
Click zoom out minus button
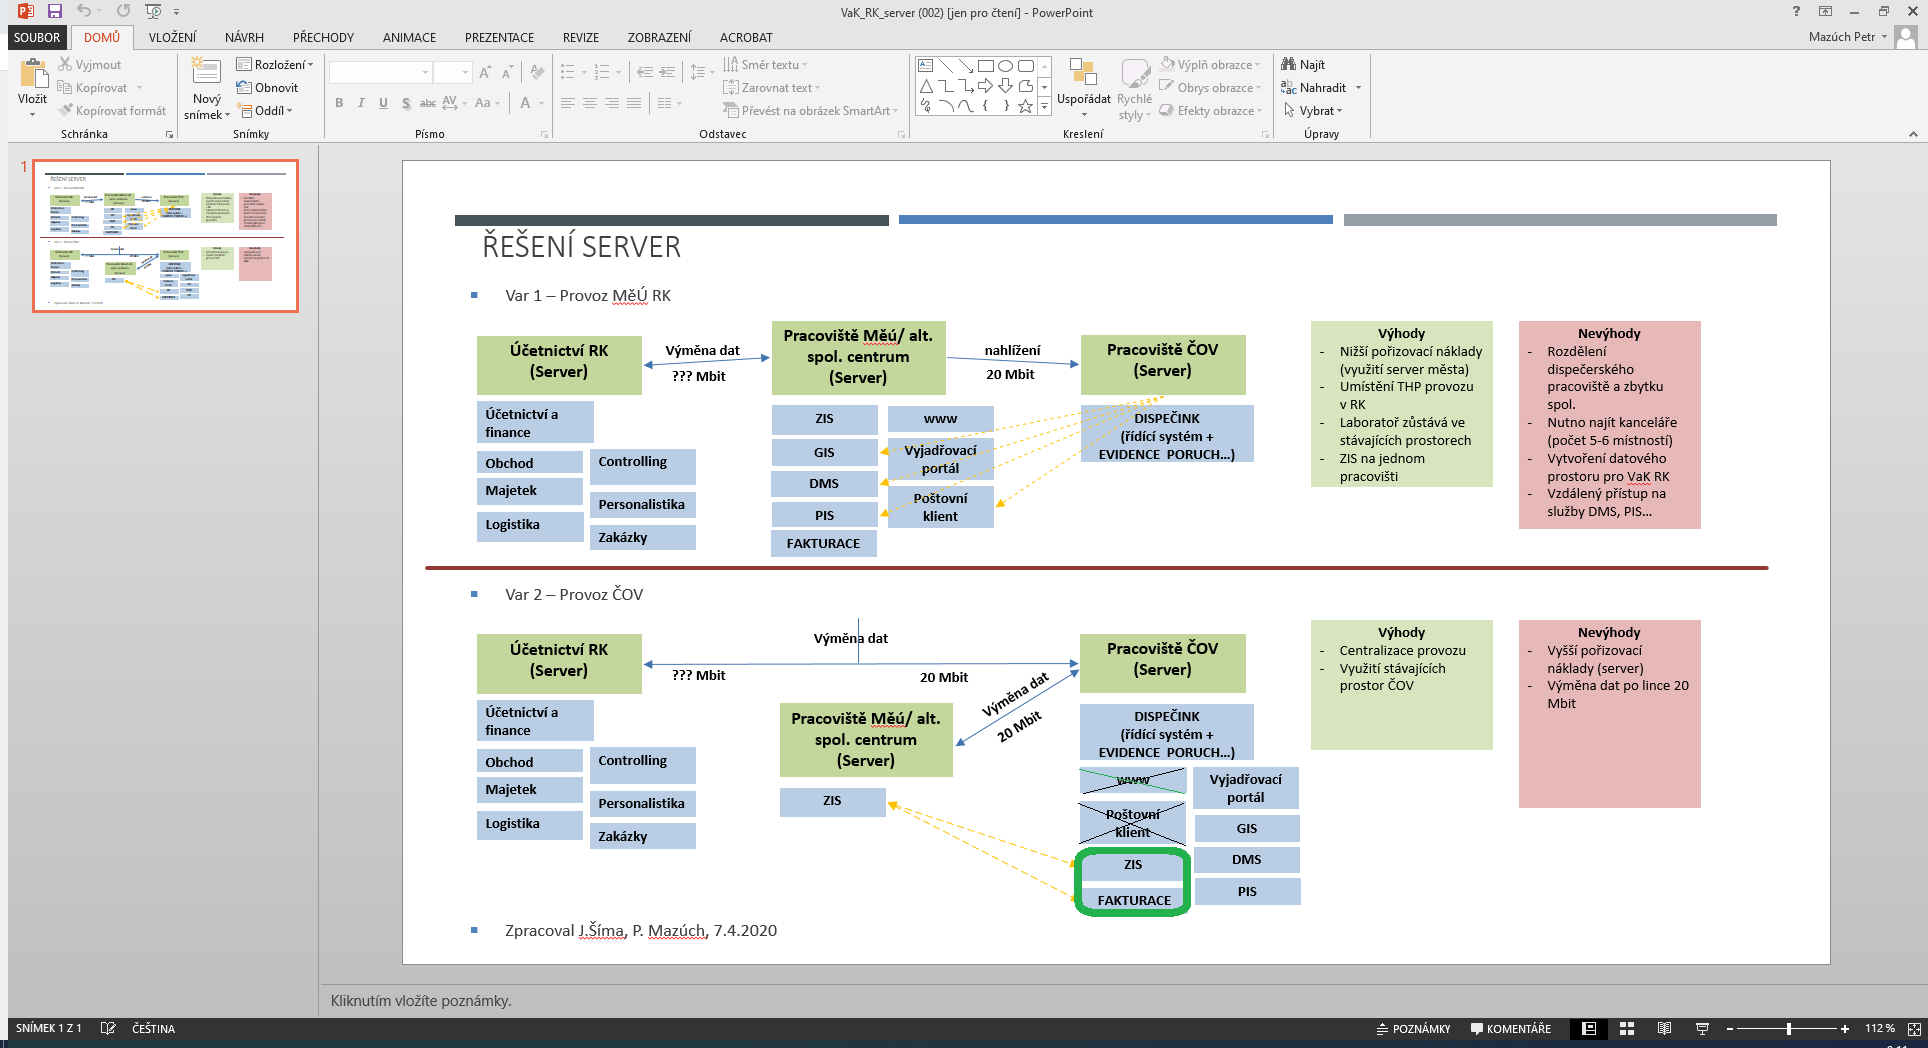[x=1730, y=1028]
